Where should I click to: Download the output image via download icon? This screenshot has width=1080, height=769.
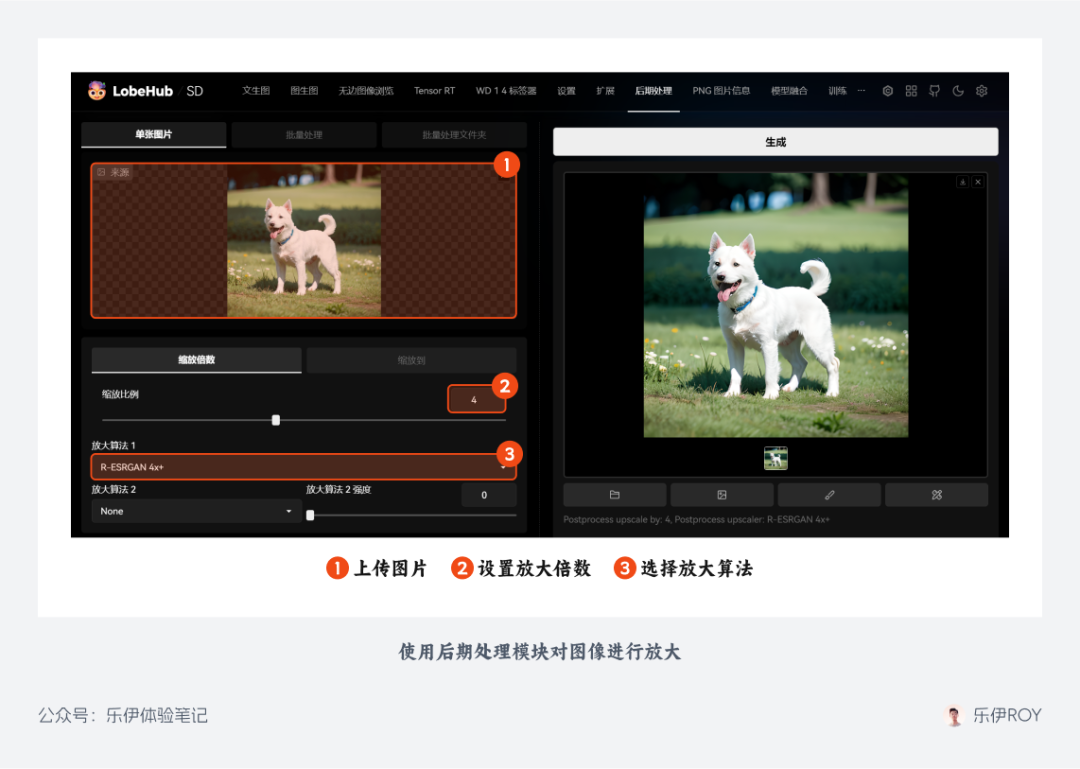(962, 181)
